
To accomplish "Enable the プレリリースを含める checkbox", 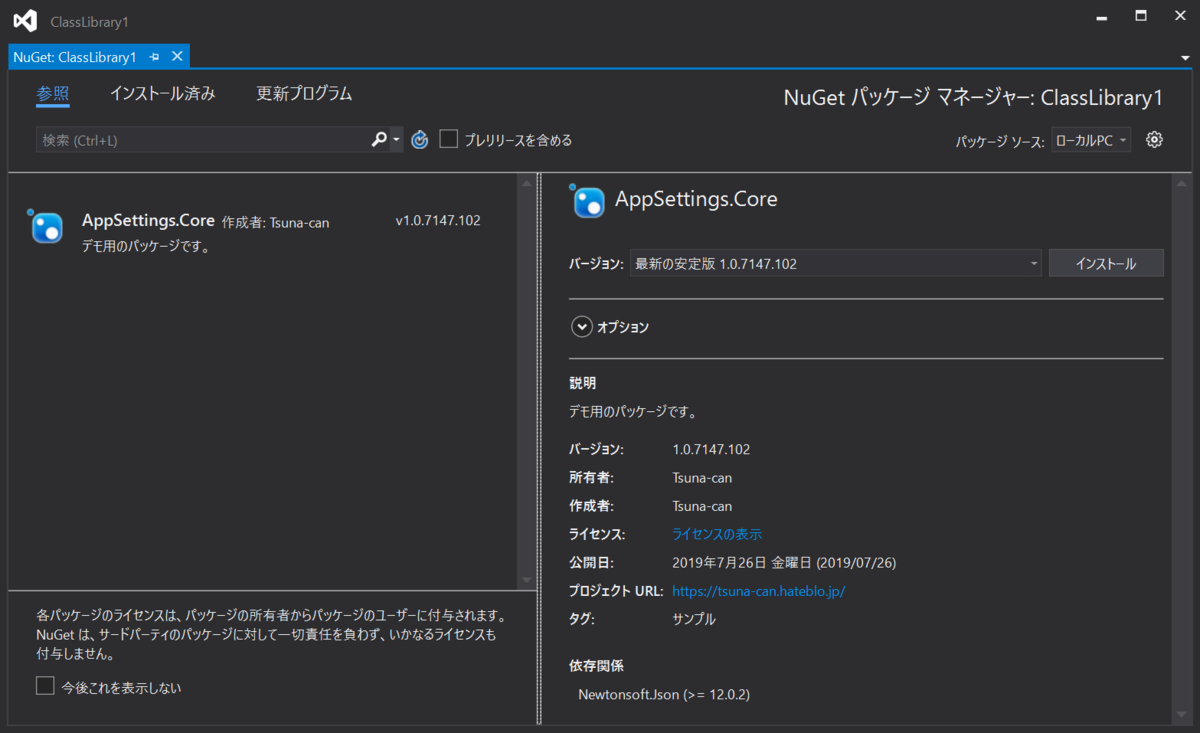I will coord(448,139).
